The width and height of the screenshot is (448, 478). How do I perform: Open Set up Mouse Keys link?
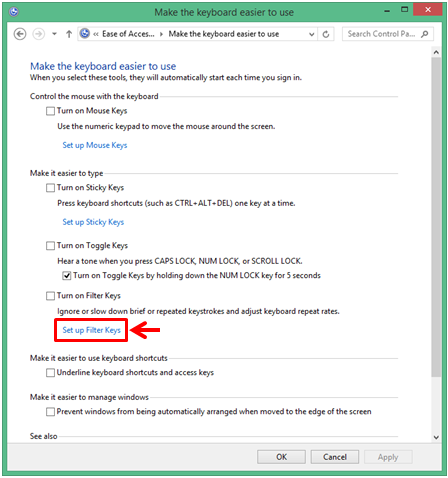(95, 145)
